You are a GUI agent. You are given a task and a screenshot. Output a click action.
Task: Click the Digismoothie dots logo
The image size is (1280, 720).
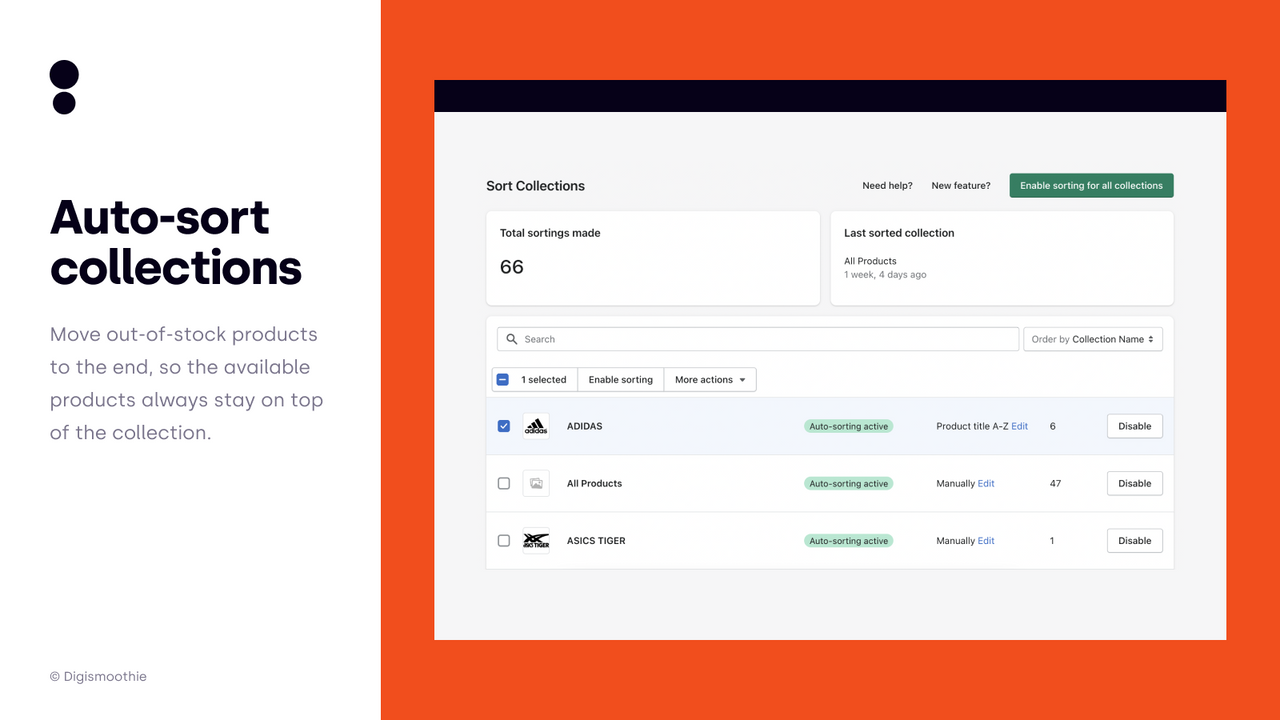(63, 87)
